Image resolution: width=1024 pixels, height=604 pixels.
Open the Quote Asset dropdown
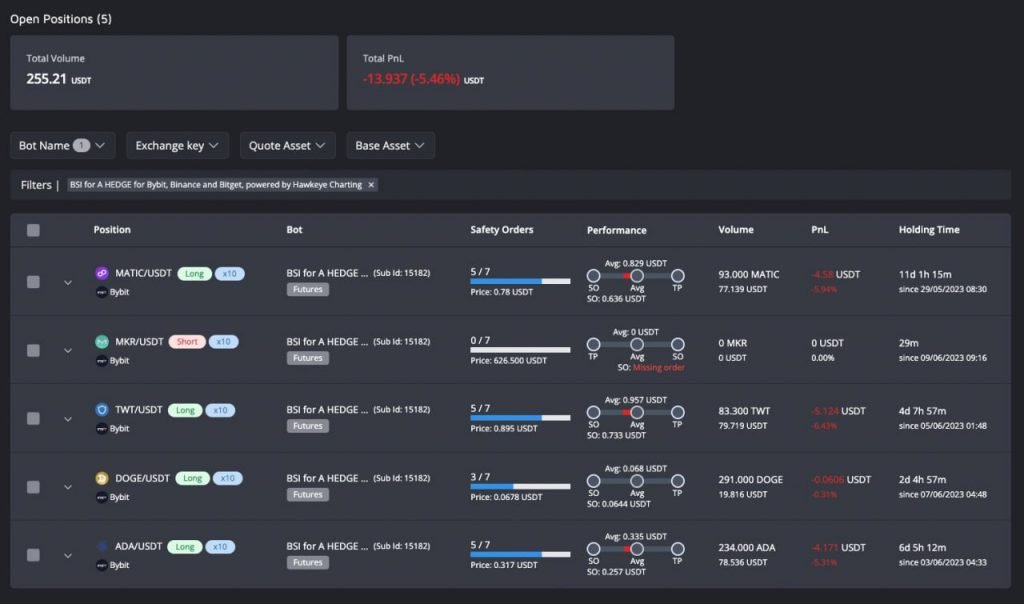tap(287, 145)
